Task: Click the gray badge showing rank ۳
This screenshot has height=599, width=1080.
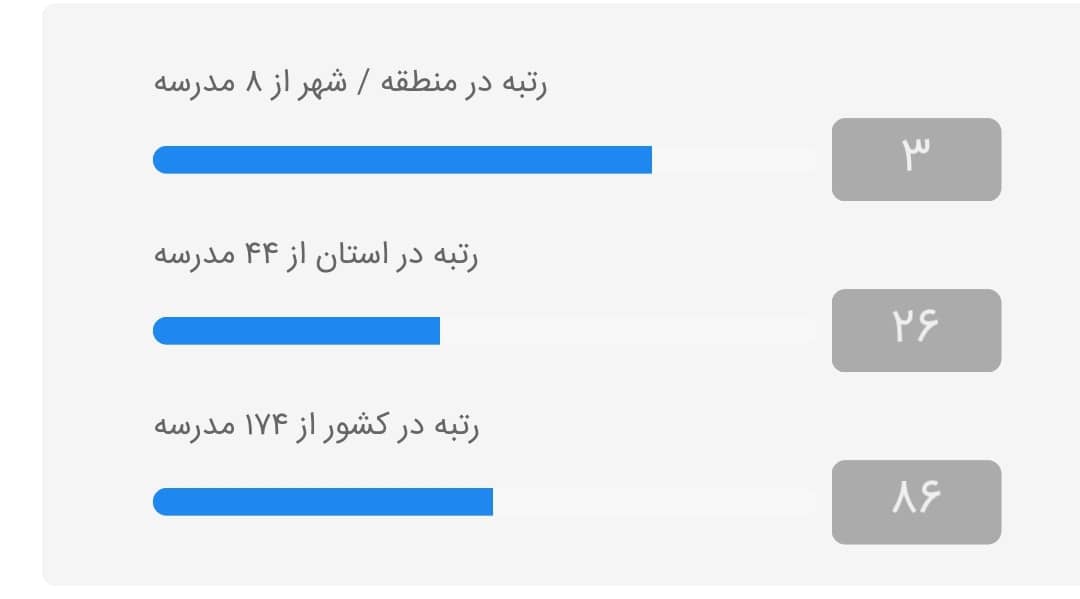Action: [x=916, y=159]
